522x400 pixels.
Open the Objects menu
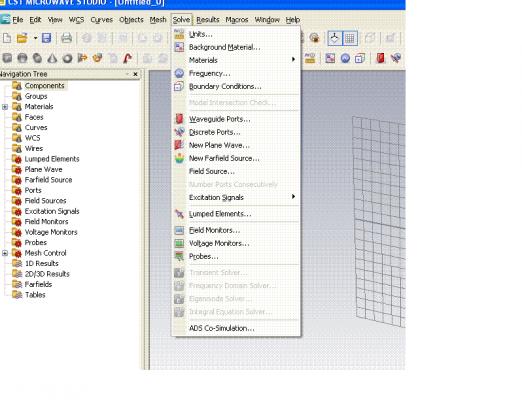pyautogui.click(x=131, y=20)
